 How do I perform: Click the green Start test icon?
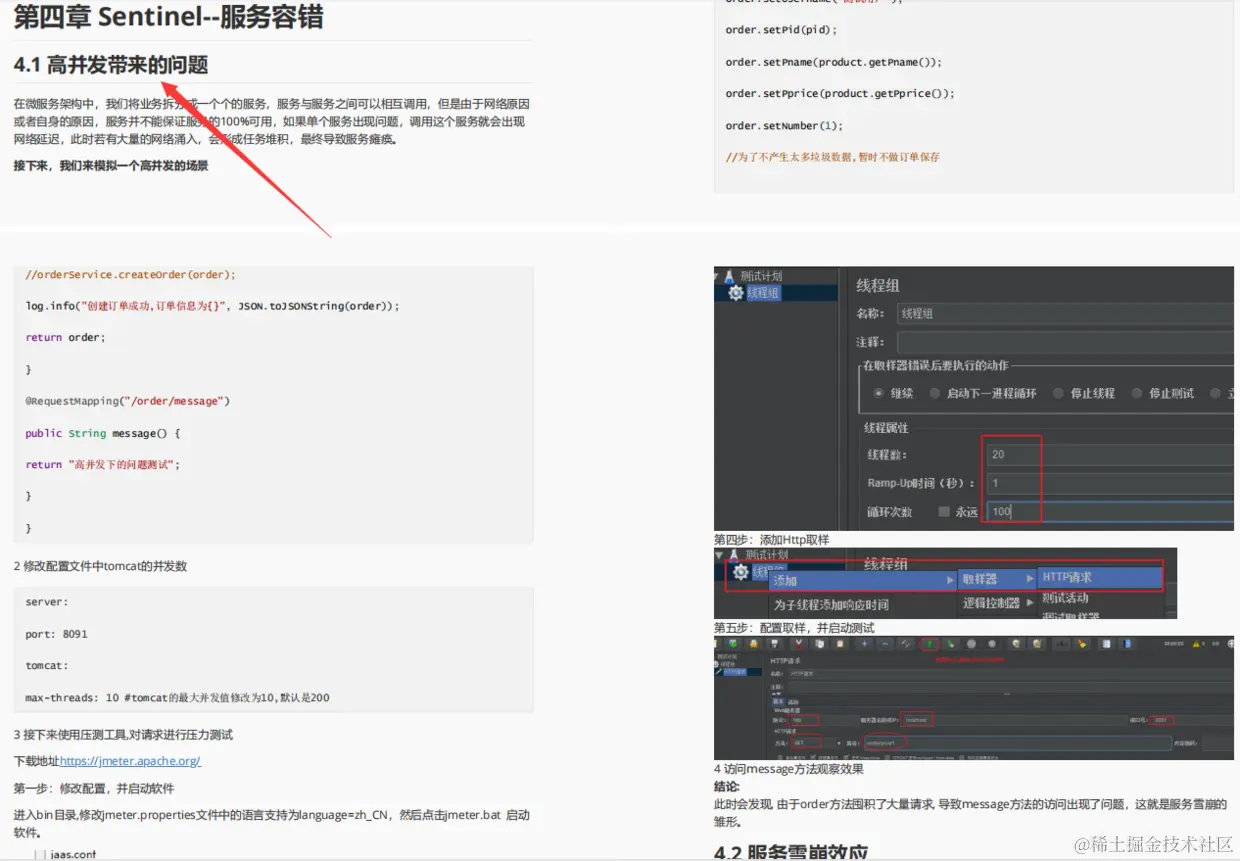(x=929, y=643)
